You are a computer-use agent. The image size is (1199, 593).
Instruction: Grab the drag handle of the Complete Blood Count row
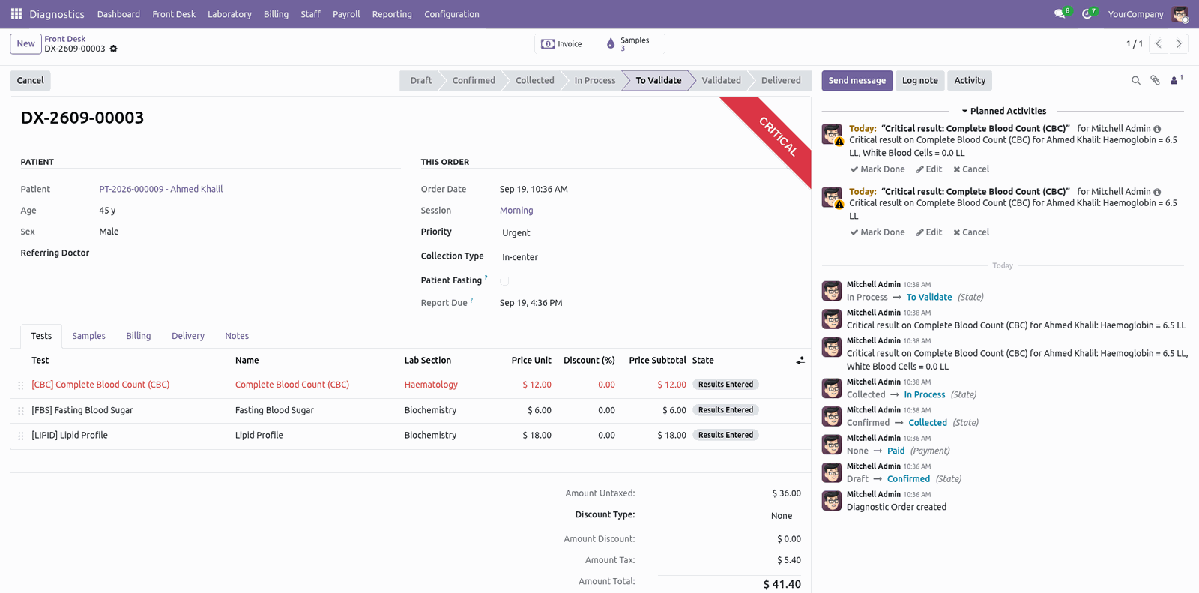click(x=21, y=385)
